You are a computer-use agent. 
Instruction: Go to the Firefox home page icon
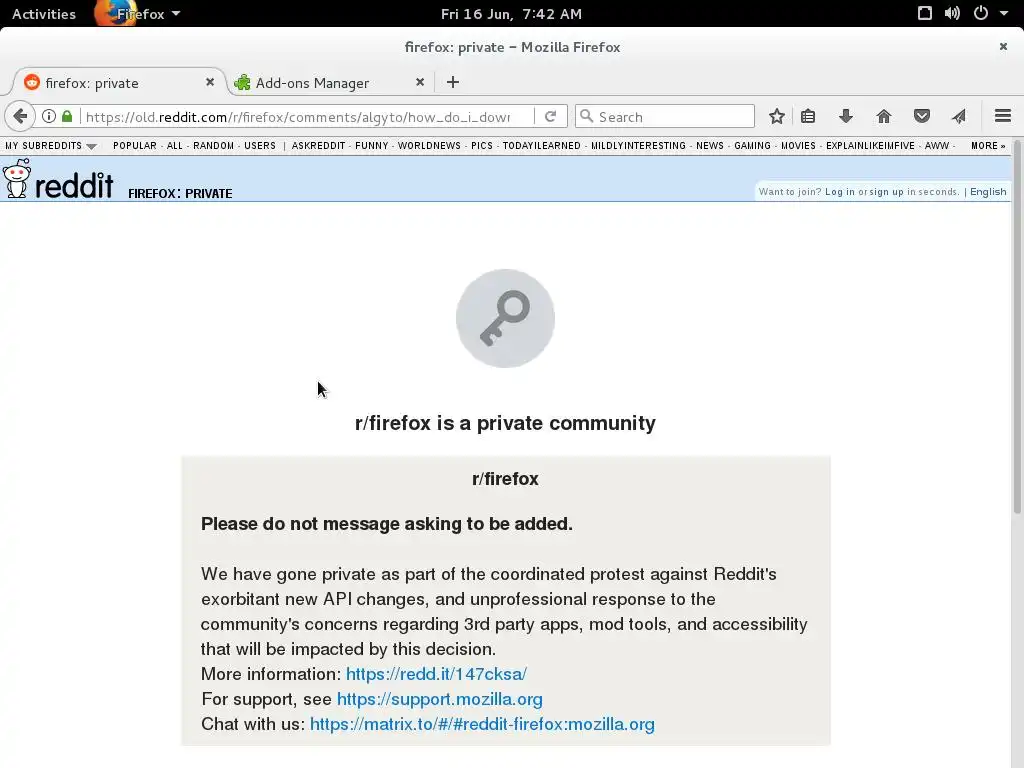(884, 116)
